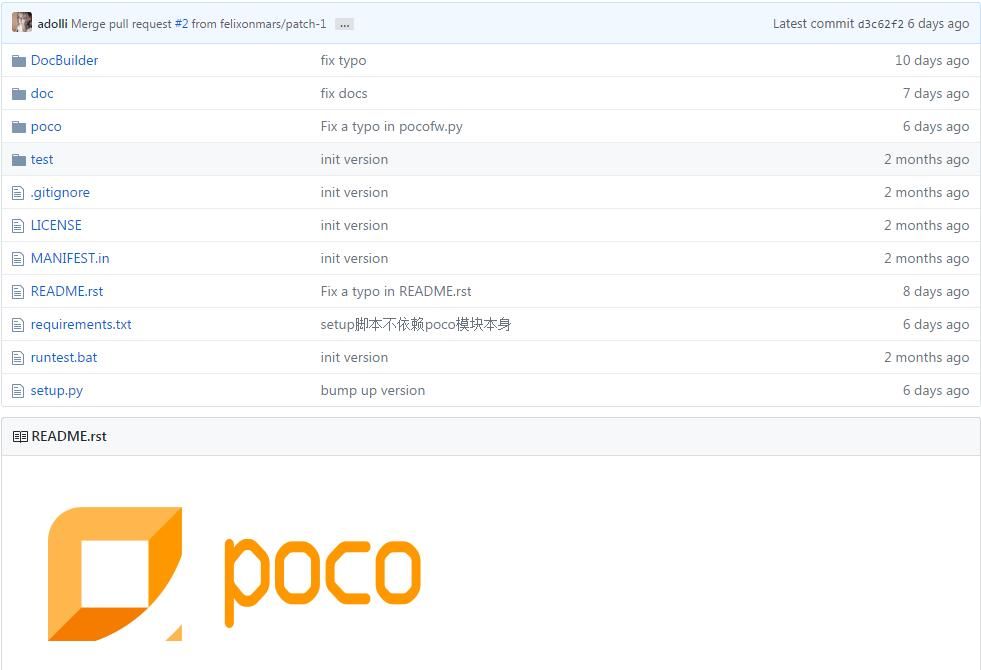Click the DocBuilder folder icon
This screenshot has width=981, height=670.
tap(19, 61)
